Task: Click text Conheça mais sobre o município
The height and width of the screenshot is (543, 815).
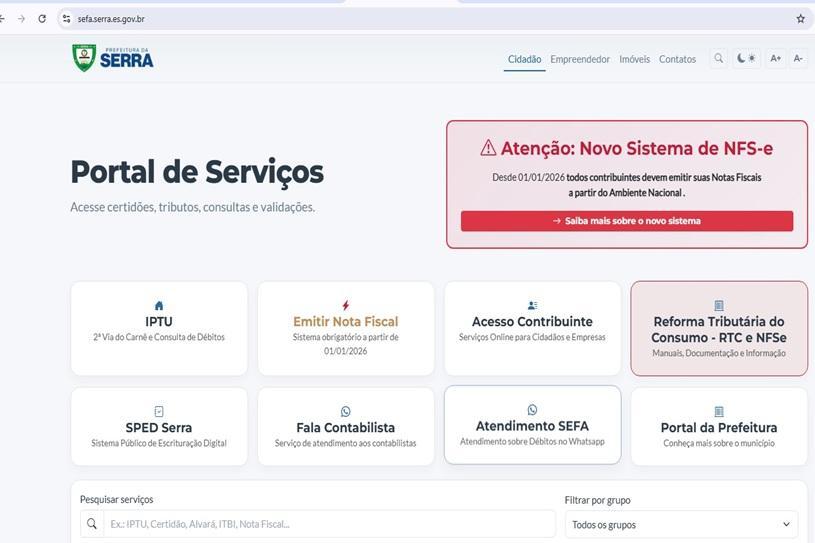Action: tap(719, 443)
